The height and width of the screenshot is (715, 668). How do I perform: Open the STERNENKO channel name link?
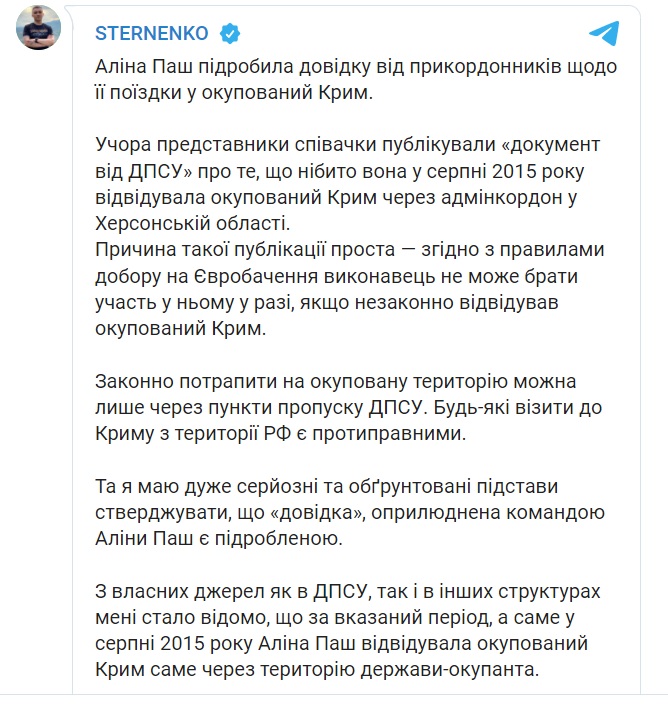click(x=152, y=33)
